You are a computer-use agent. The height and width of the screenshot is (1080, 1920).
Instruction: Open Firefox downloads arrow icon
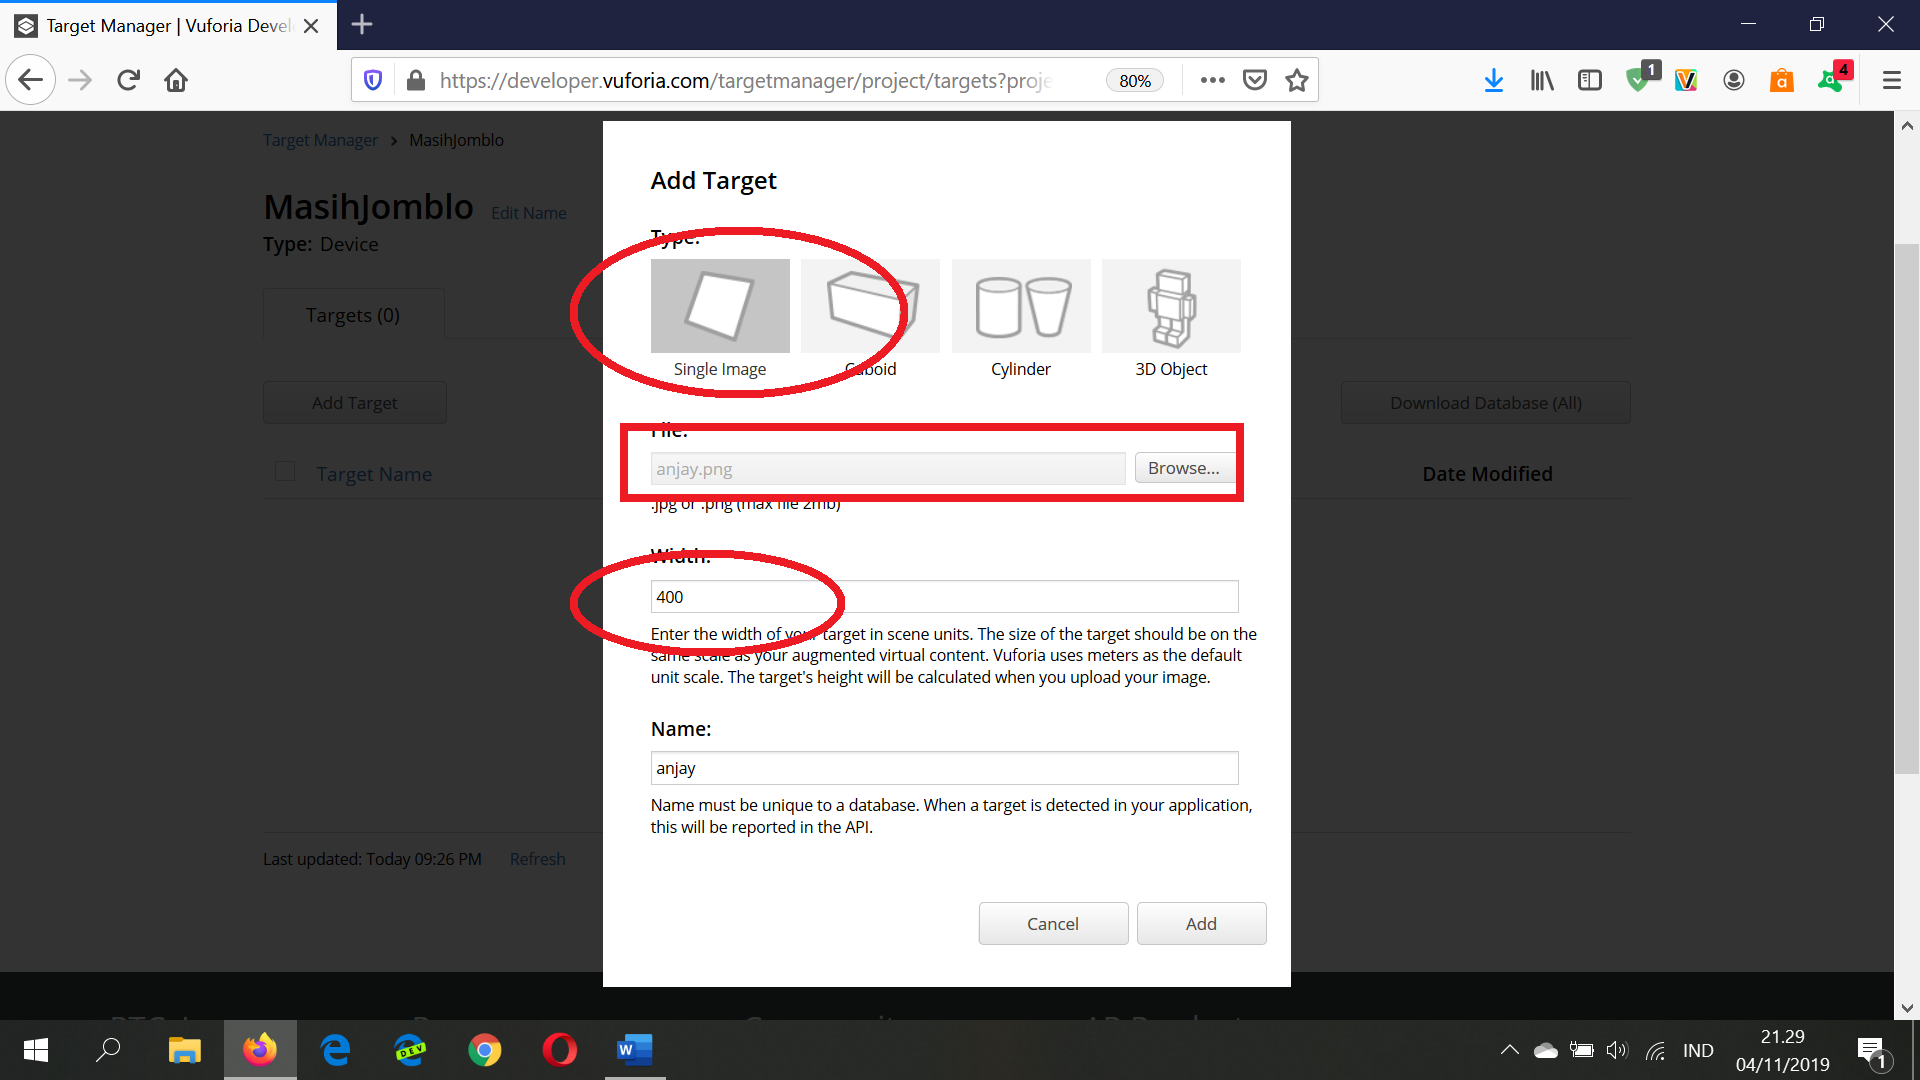coord(1493,80)
